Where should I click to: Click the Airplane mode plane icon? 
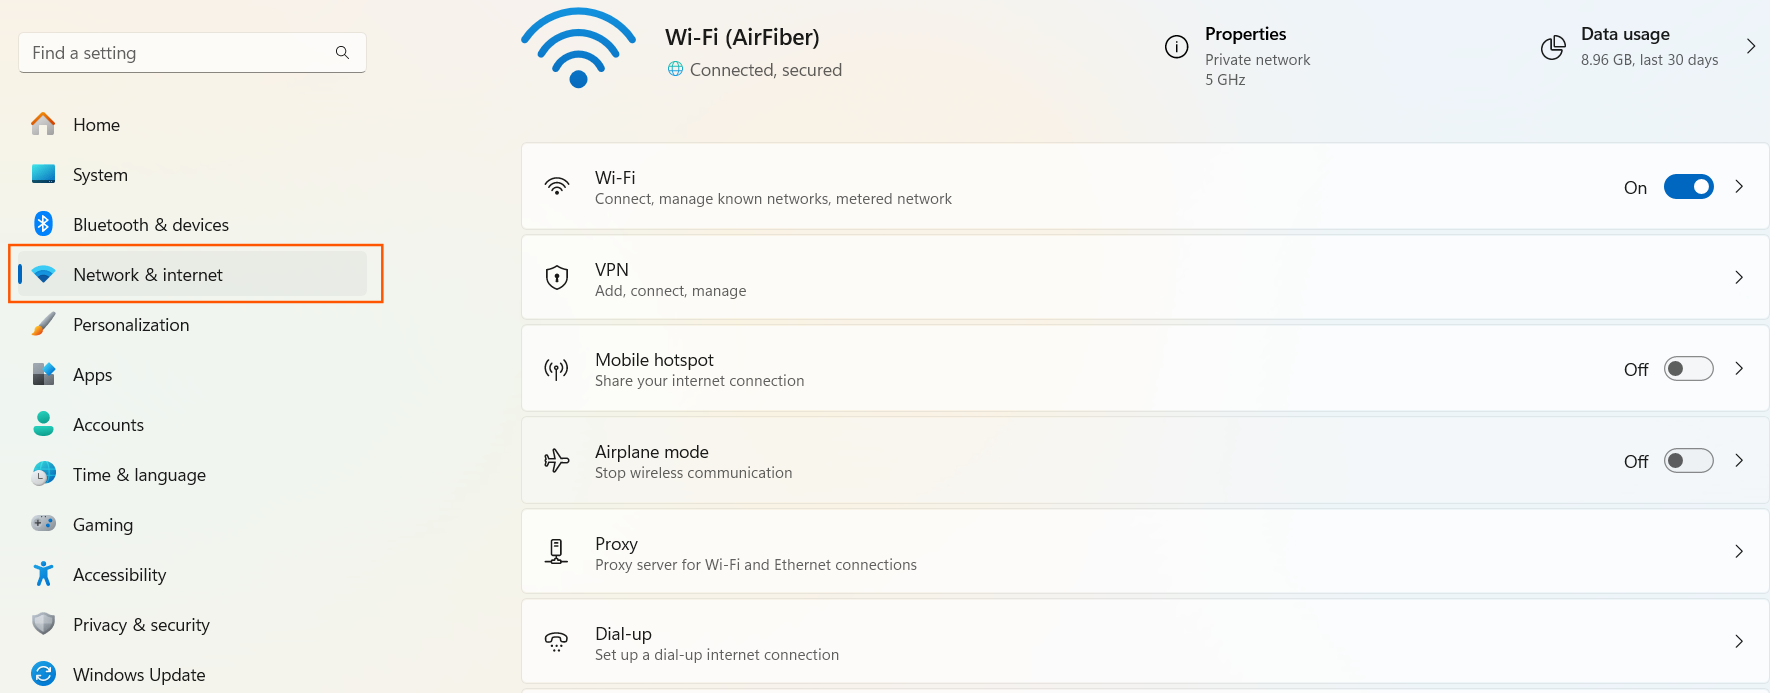point(557,460)
